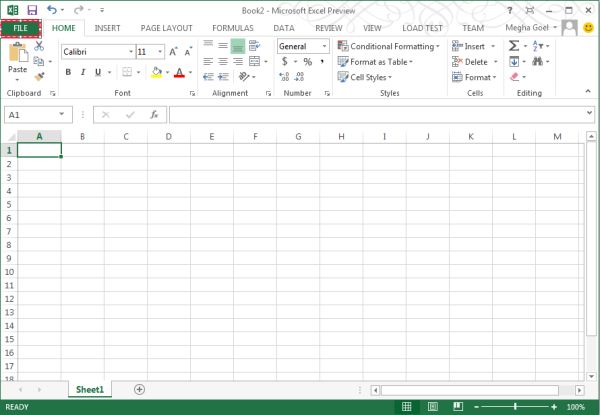This screenshot has width=600, height=415.
Task: Click the Merge & Center icon
Action: click(254, 61)
